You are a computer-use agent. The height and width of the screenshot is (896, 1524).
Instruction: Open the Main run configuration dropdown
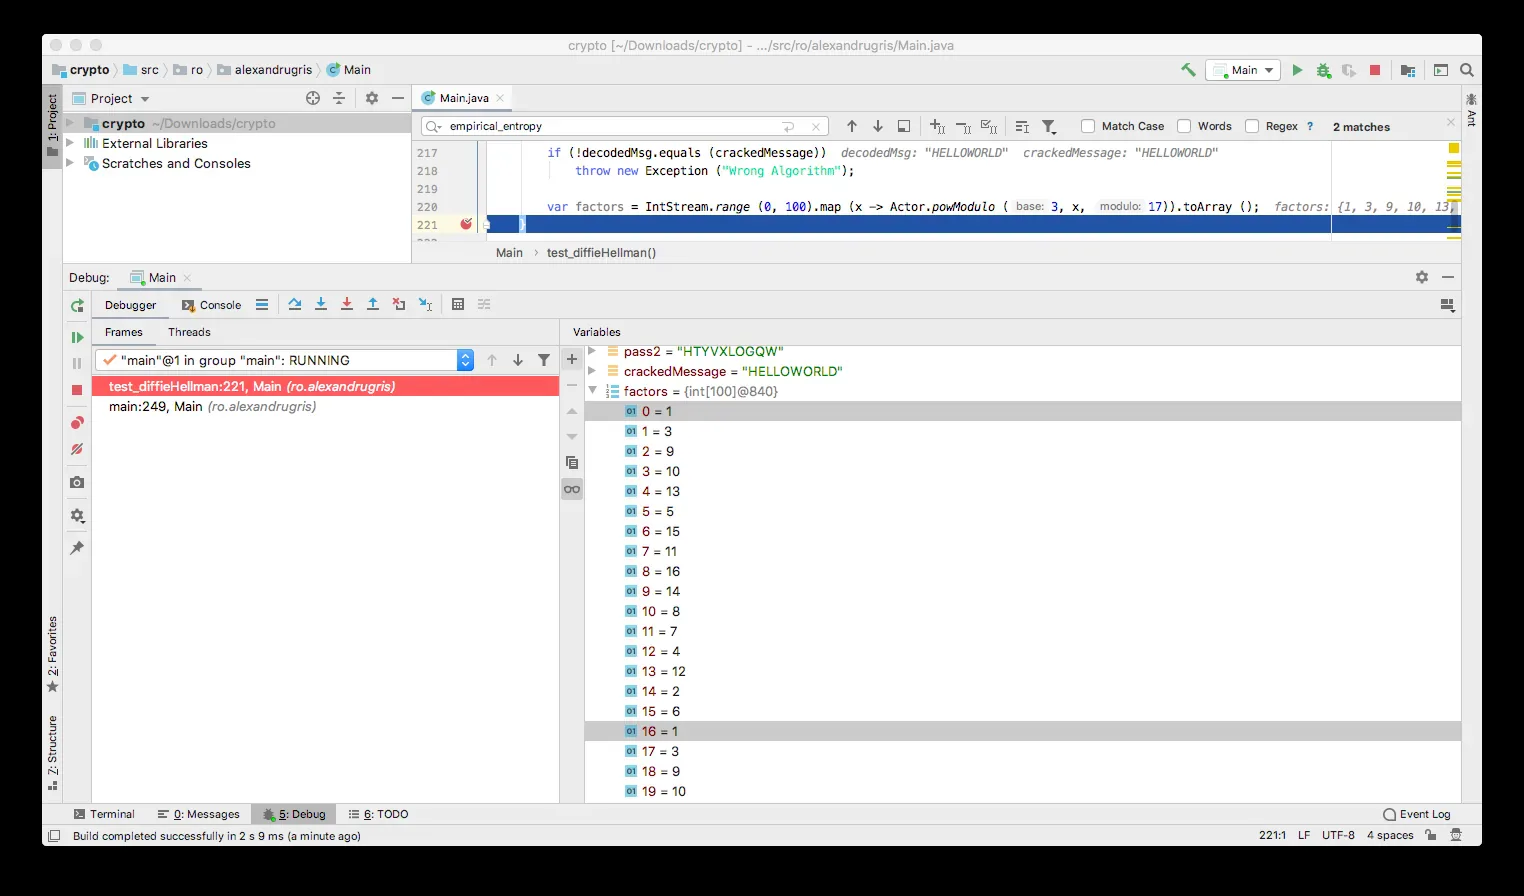[x=1243, y=70]
